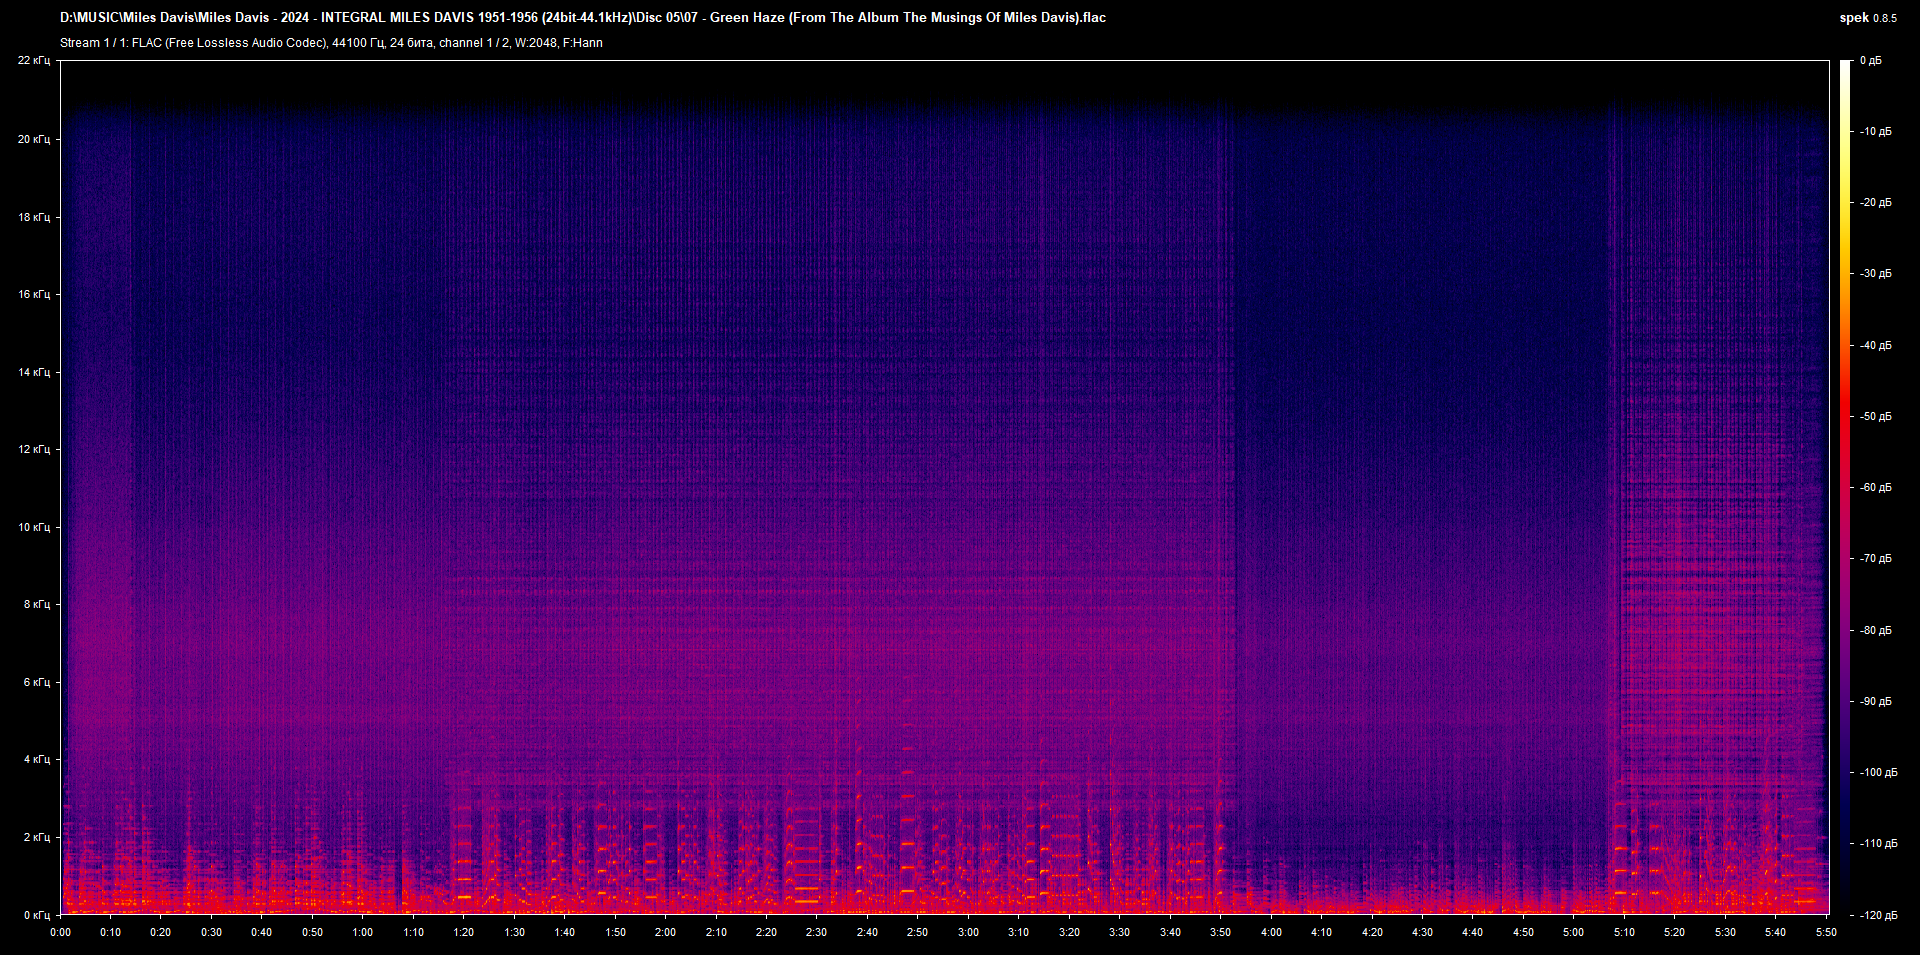Image resolution: width=1920 pixels, height=955 pixels.
Task: Click the 22 кГц frequency axis label
Action: pos(34,61)
